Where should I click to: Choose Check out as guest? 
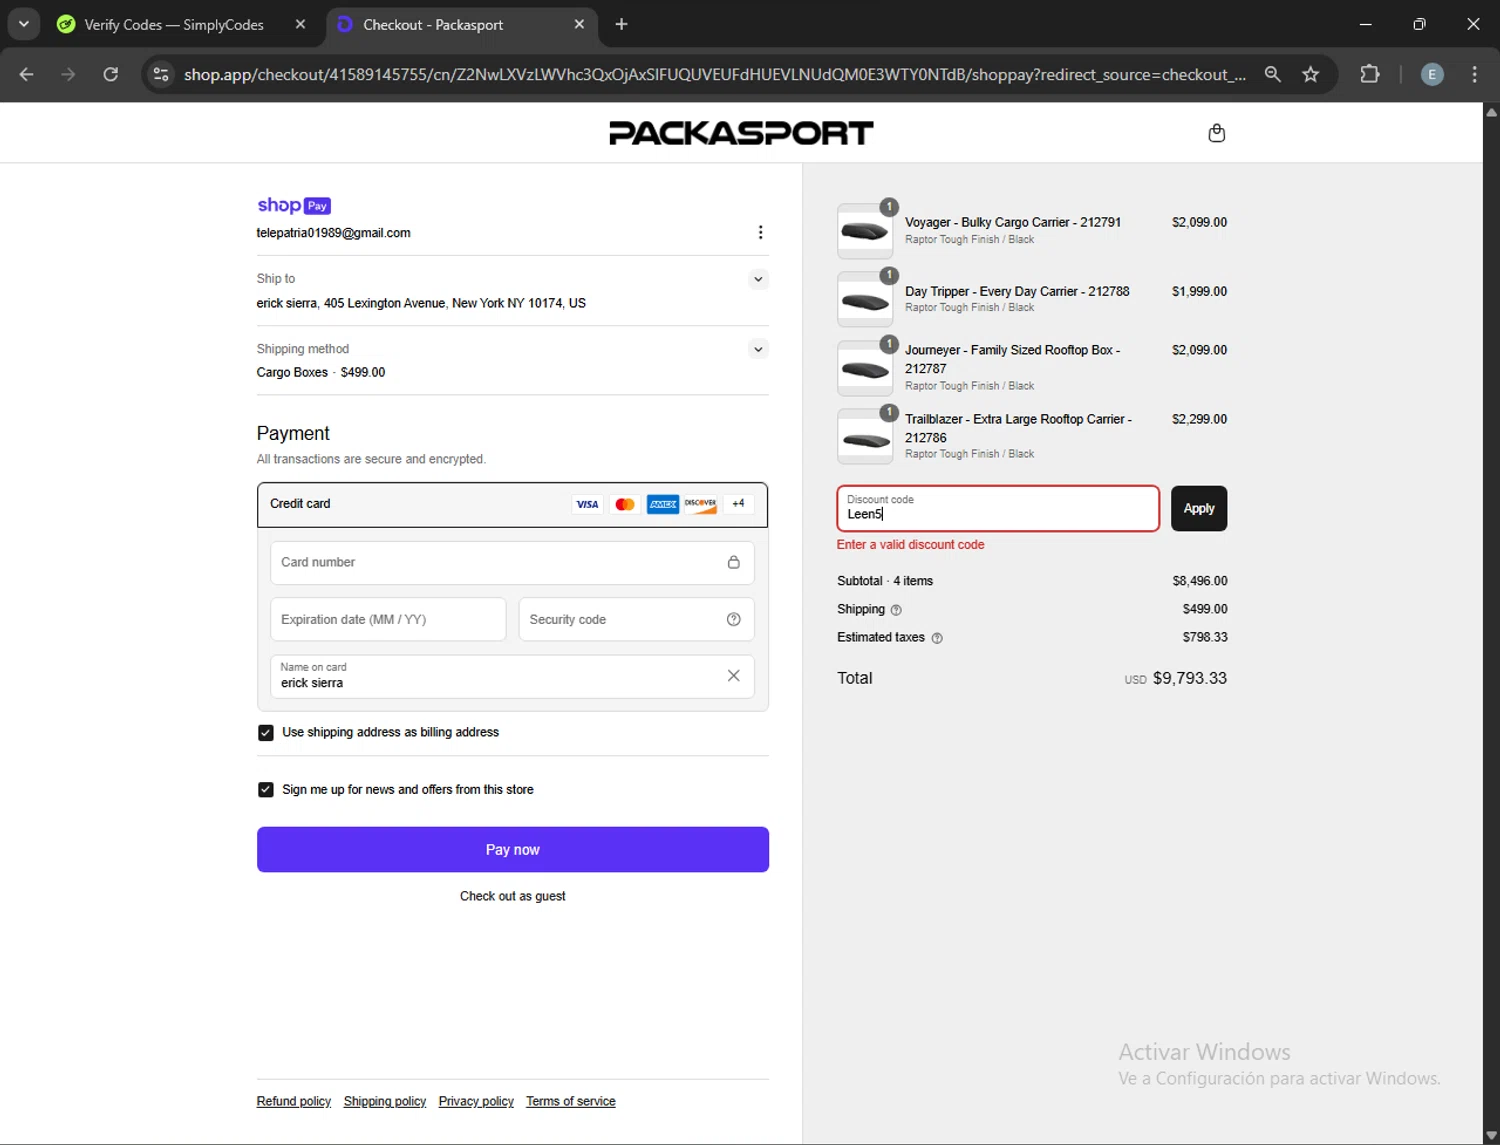tap(513, 896)
